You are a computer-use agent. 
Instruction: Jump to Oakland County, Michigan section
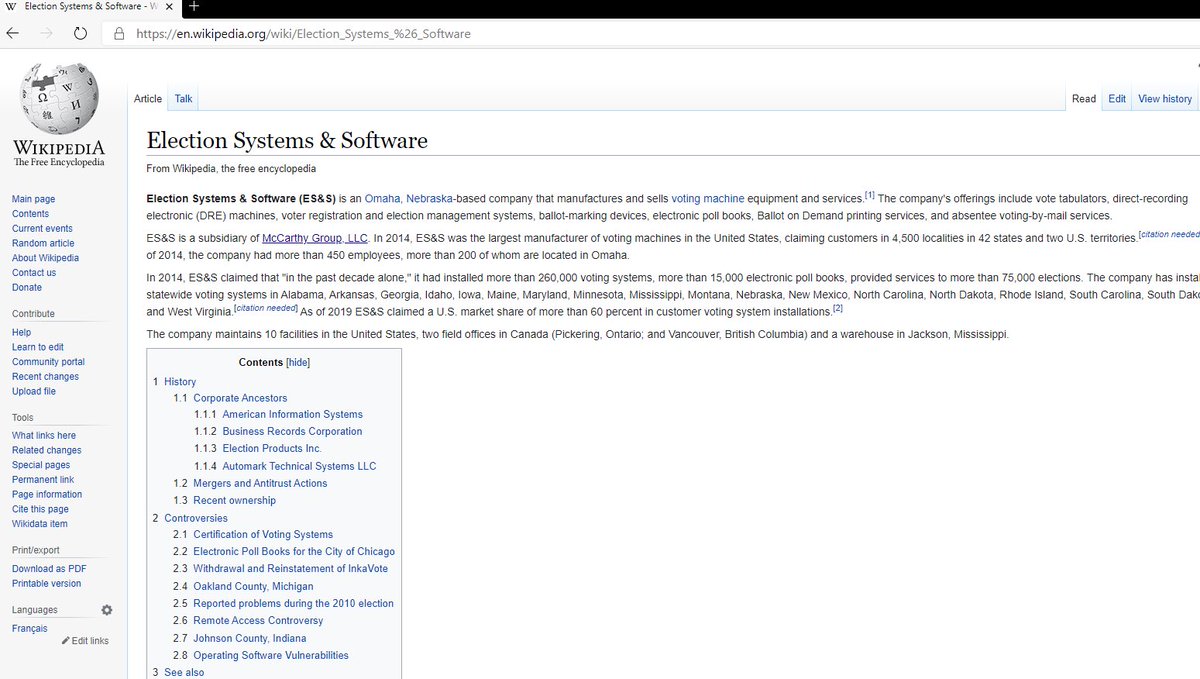pos(243,586)
